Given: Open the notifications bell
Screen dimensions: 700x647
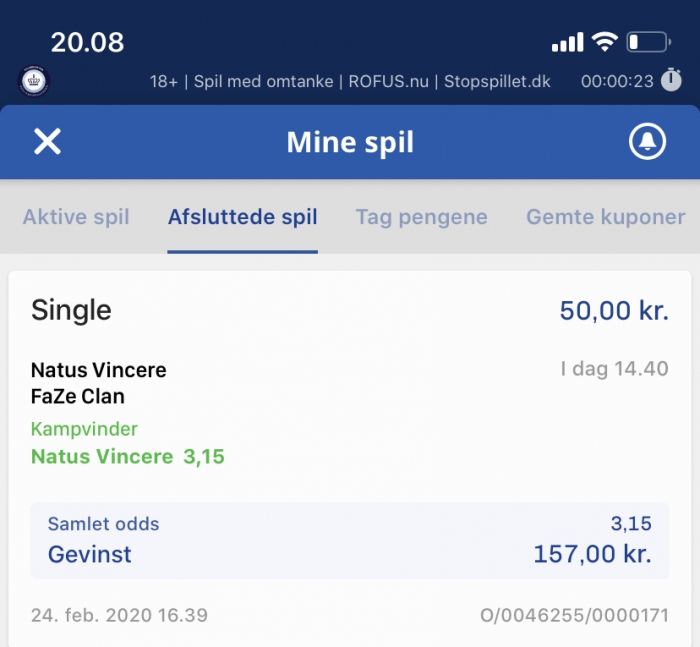Looking at the screenshot, I should point(647,141).
